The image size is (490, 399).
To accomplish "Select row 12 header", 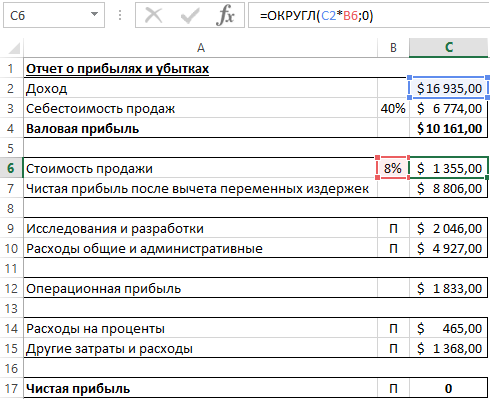I will click(x=11, y=288).
